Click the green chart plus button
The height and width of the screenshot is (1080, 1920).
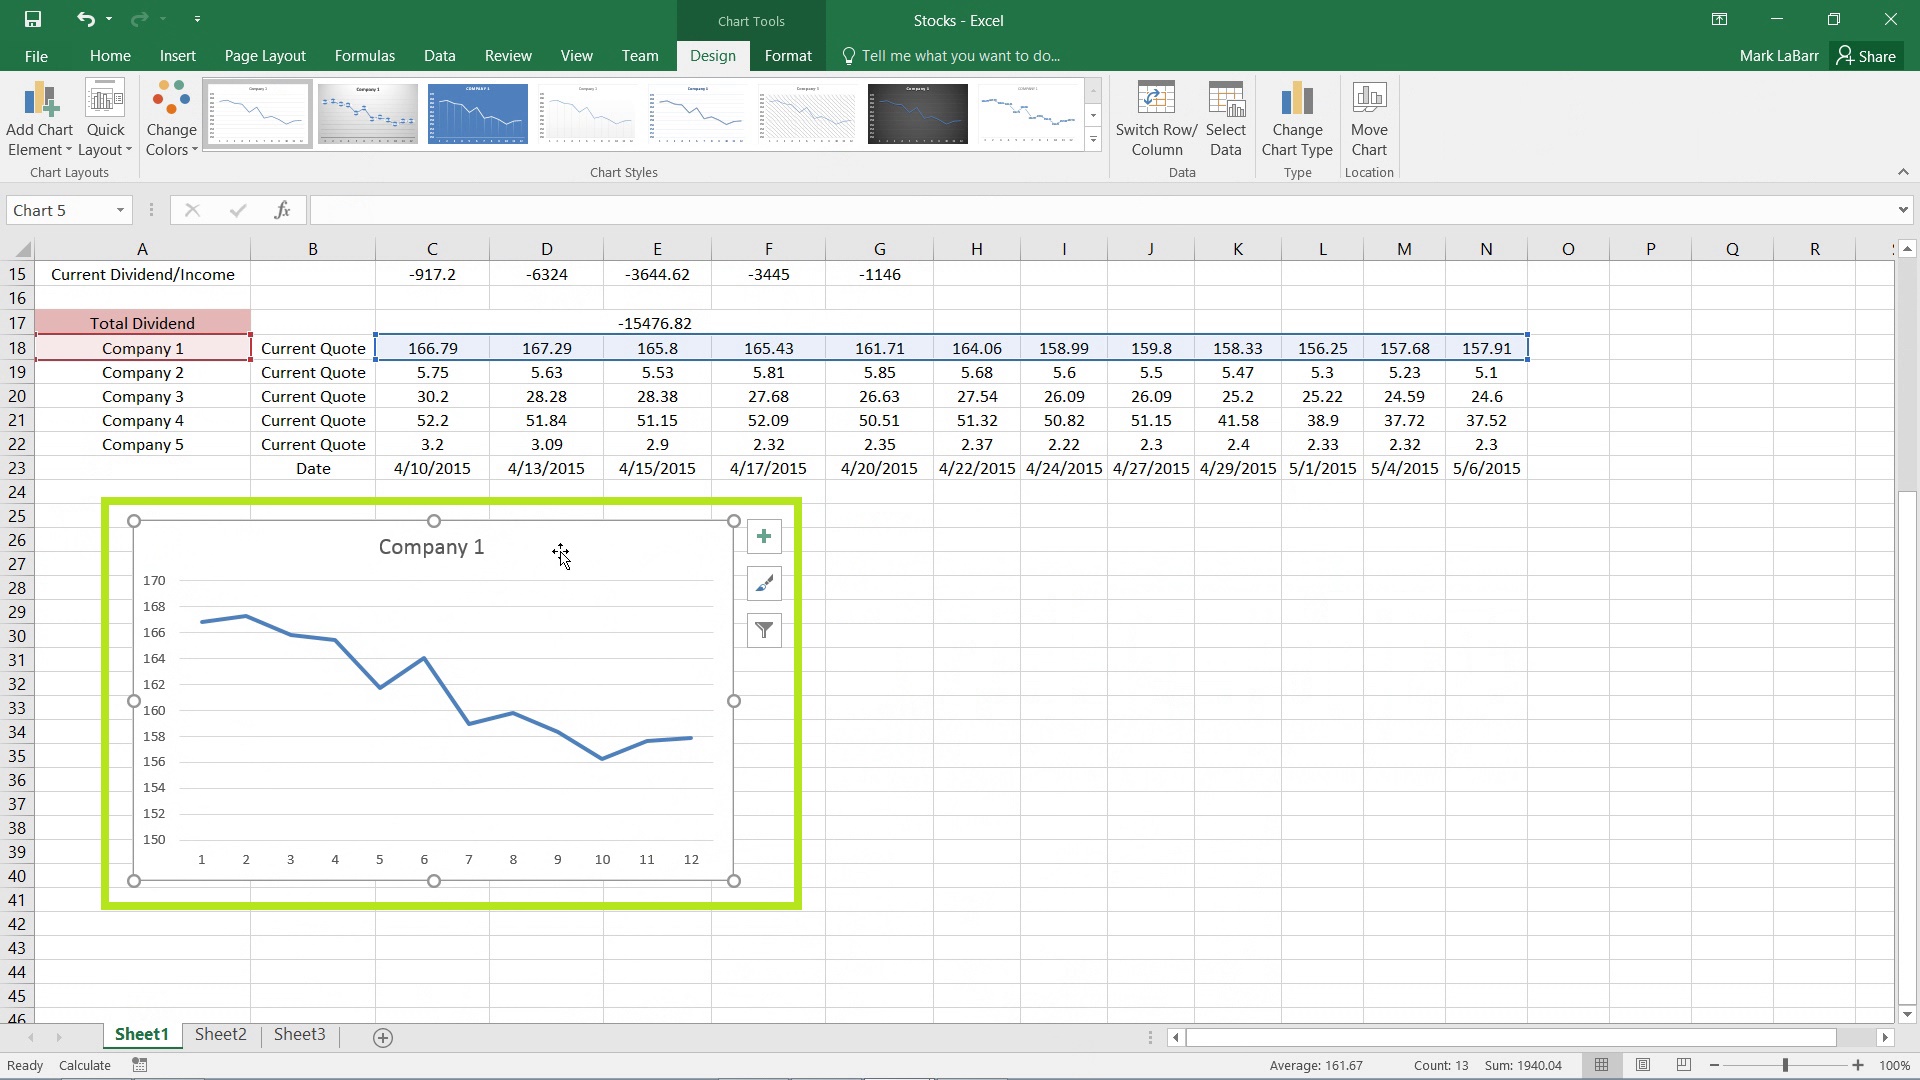(x=765, y=535)
